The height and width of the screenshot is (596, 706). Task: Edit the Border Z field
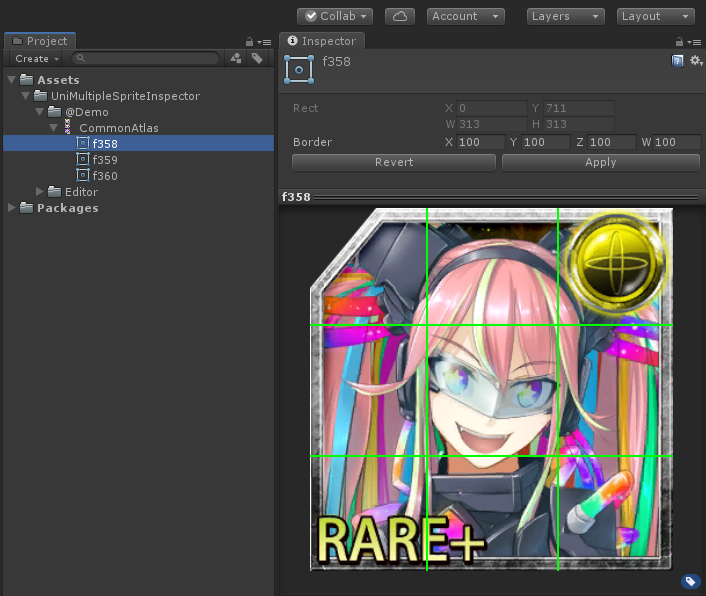coord(611,142)
